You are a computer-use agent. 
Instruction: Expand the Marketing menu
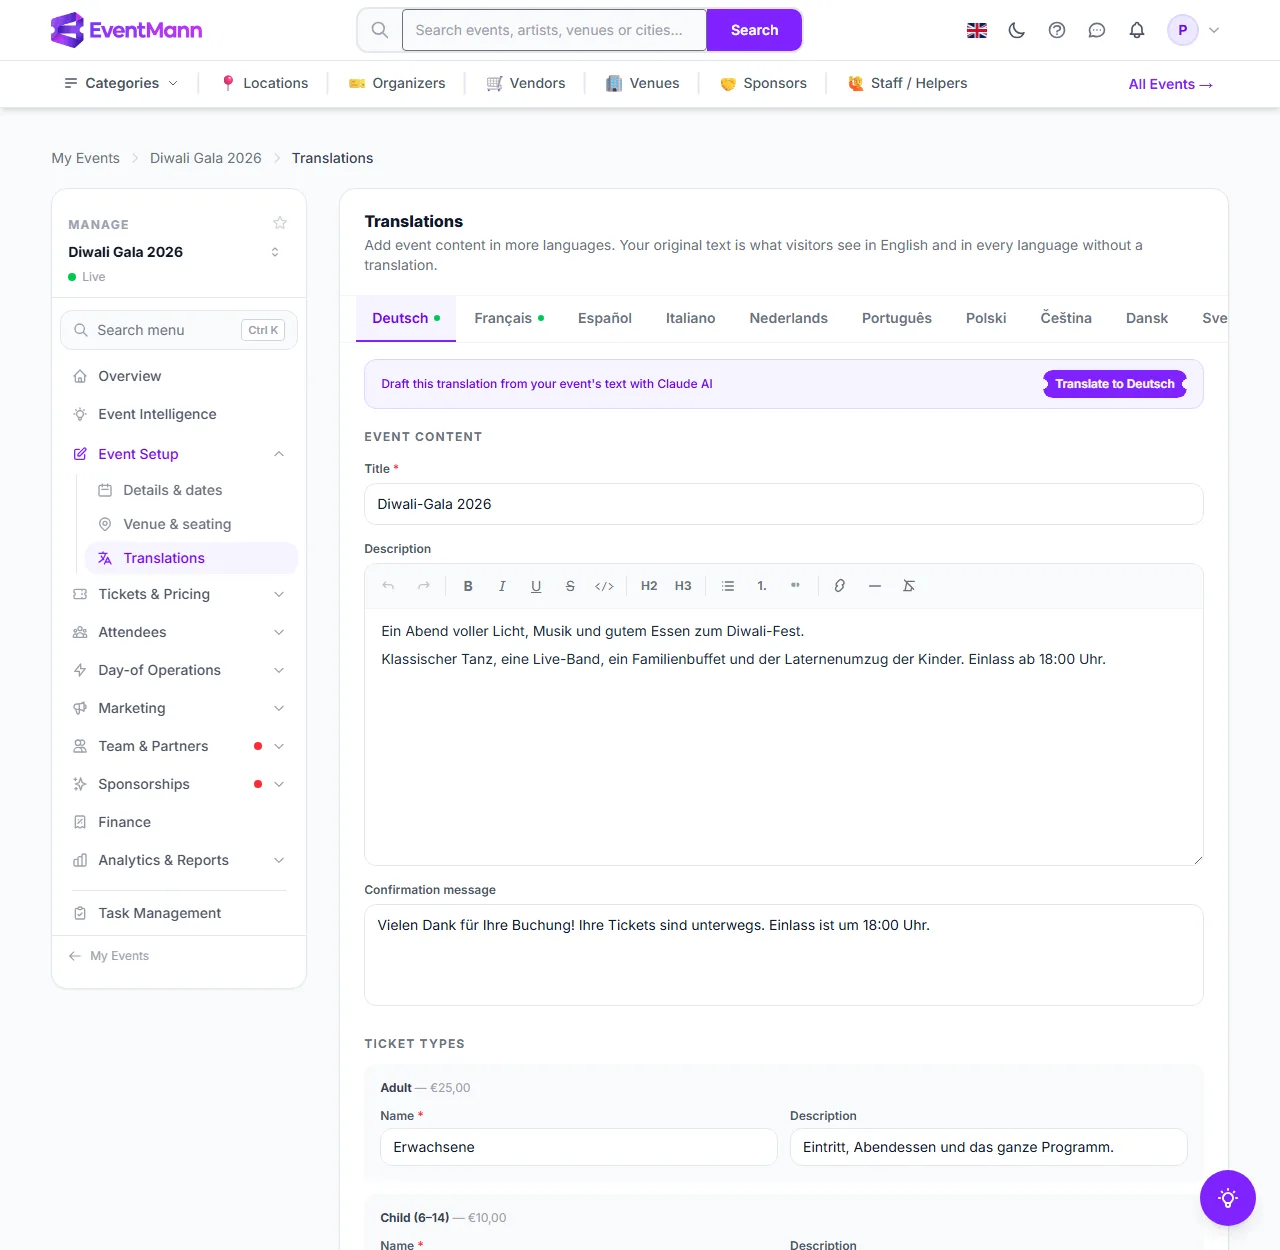[179, 708]
